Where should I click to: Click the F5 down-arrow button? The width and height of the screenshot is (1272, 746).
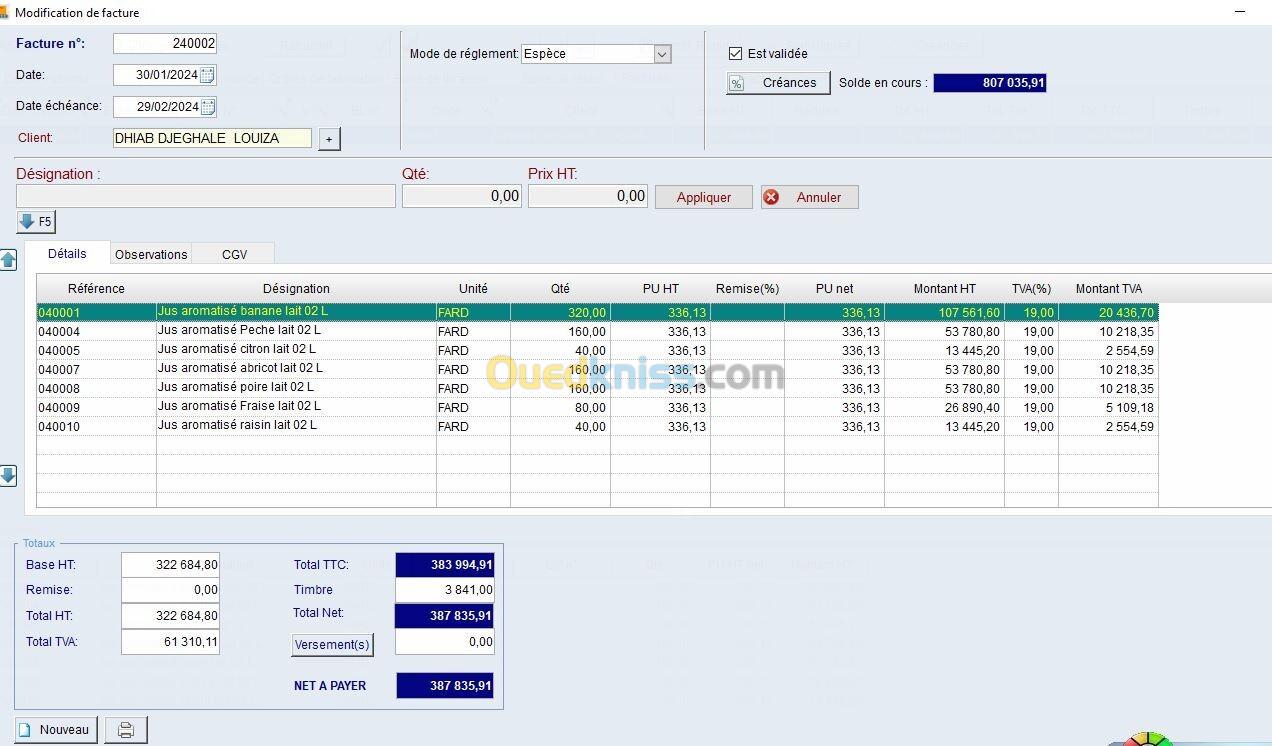tap(35, 222)
